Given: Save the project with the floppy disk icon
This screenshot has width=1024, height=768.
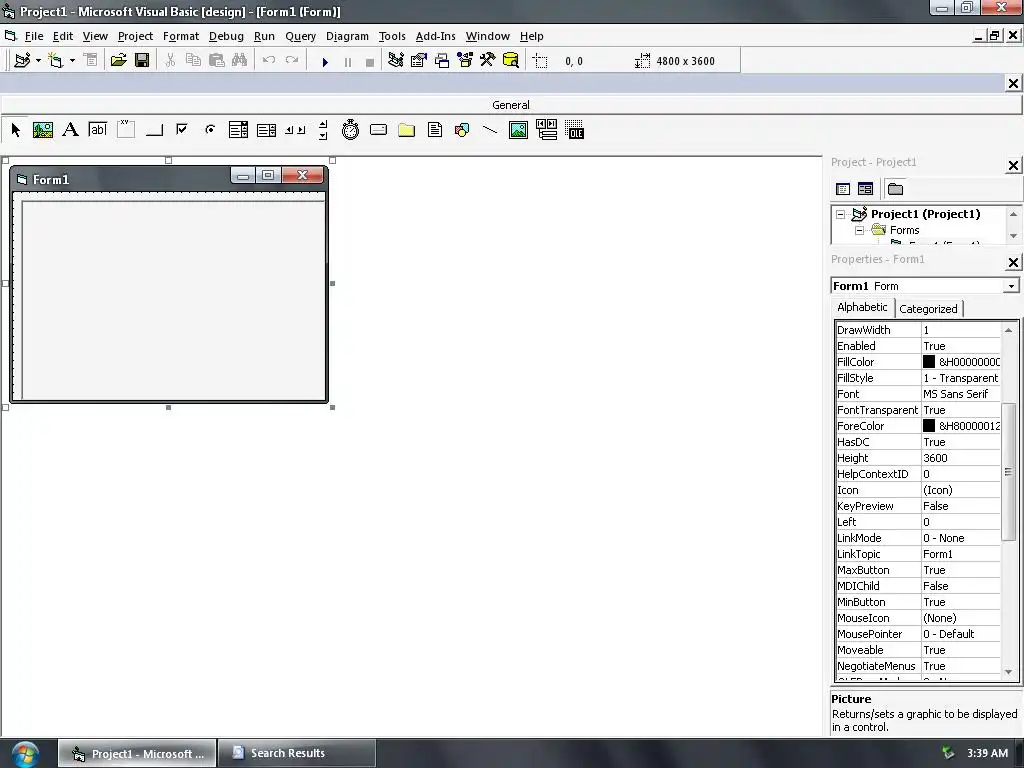Looking at the screenshot, I should tap(142, 61).
